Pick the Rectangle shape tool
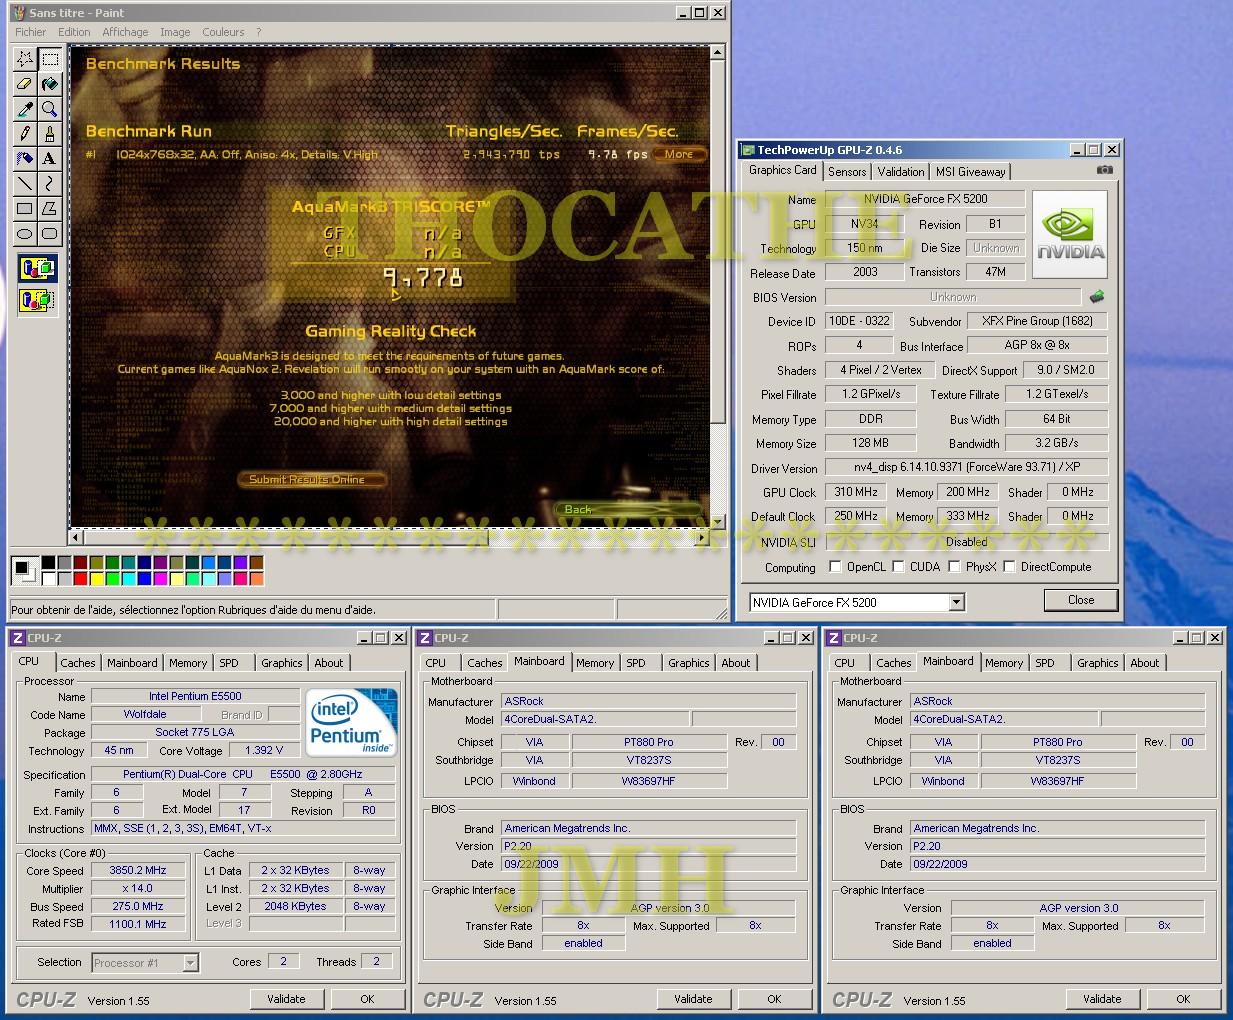The image size is (1233, 1020). 25,209
